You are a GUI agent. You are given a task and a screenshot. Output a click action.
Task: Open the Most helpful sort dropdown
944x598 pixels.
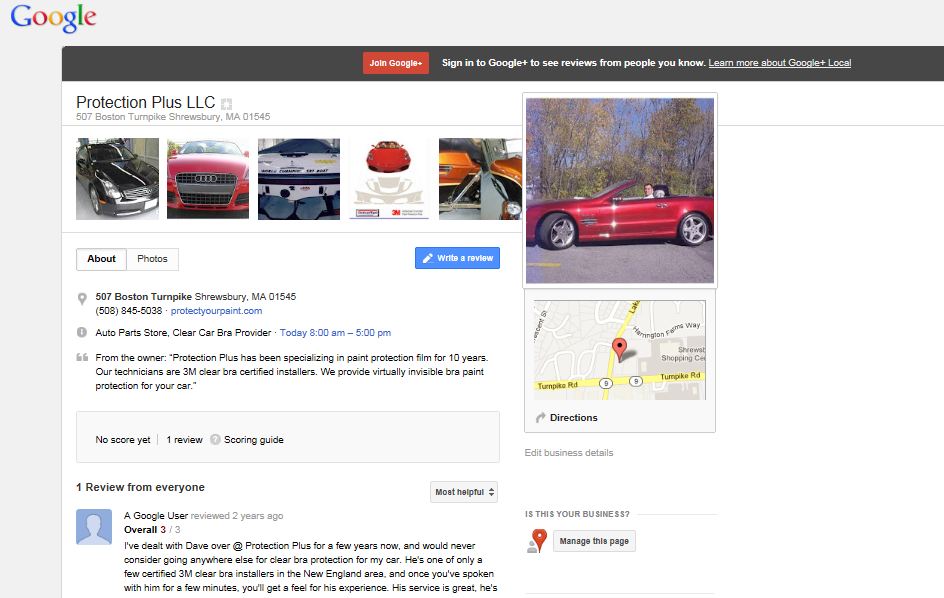click(x=464, y=492)
